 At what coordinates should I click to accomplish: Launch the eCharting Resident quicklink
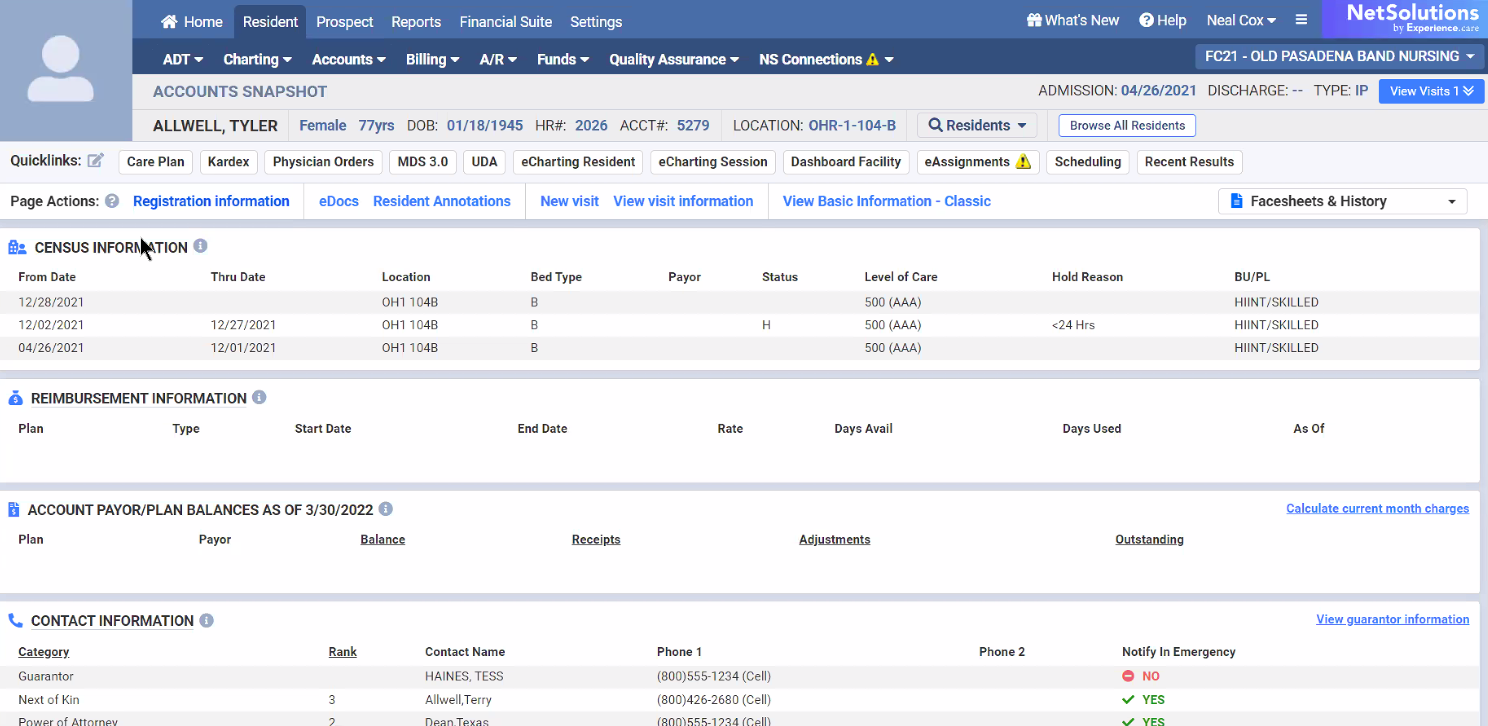(x=578, y=162)
